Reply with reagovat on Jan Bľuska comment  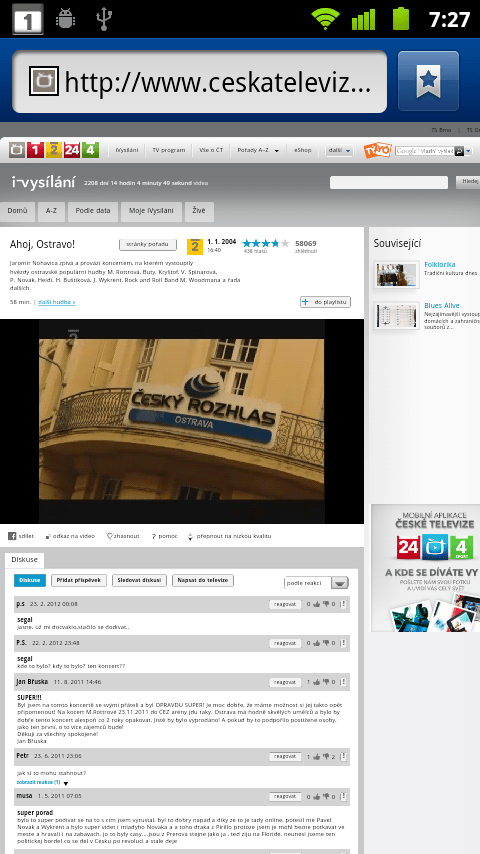tap(285, 682)
